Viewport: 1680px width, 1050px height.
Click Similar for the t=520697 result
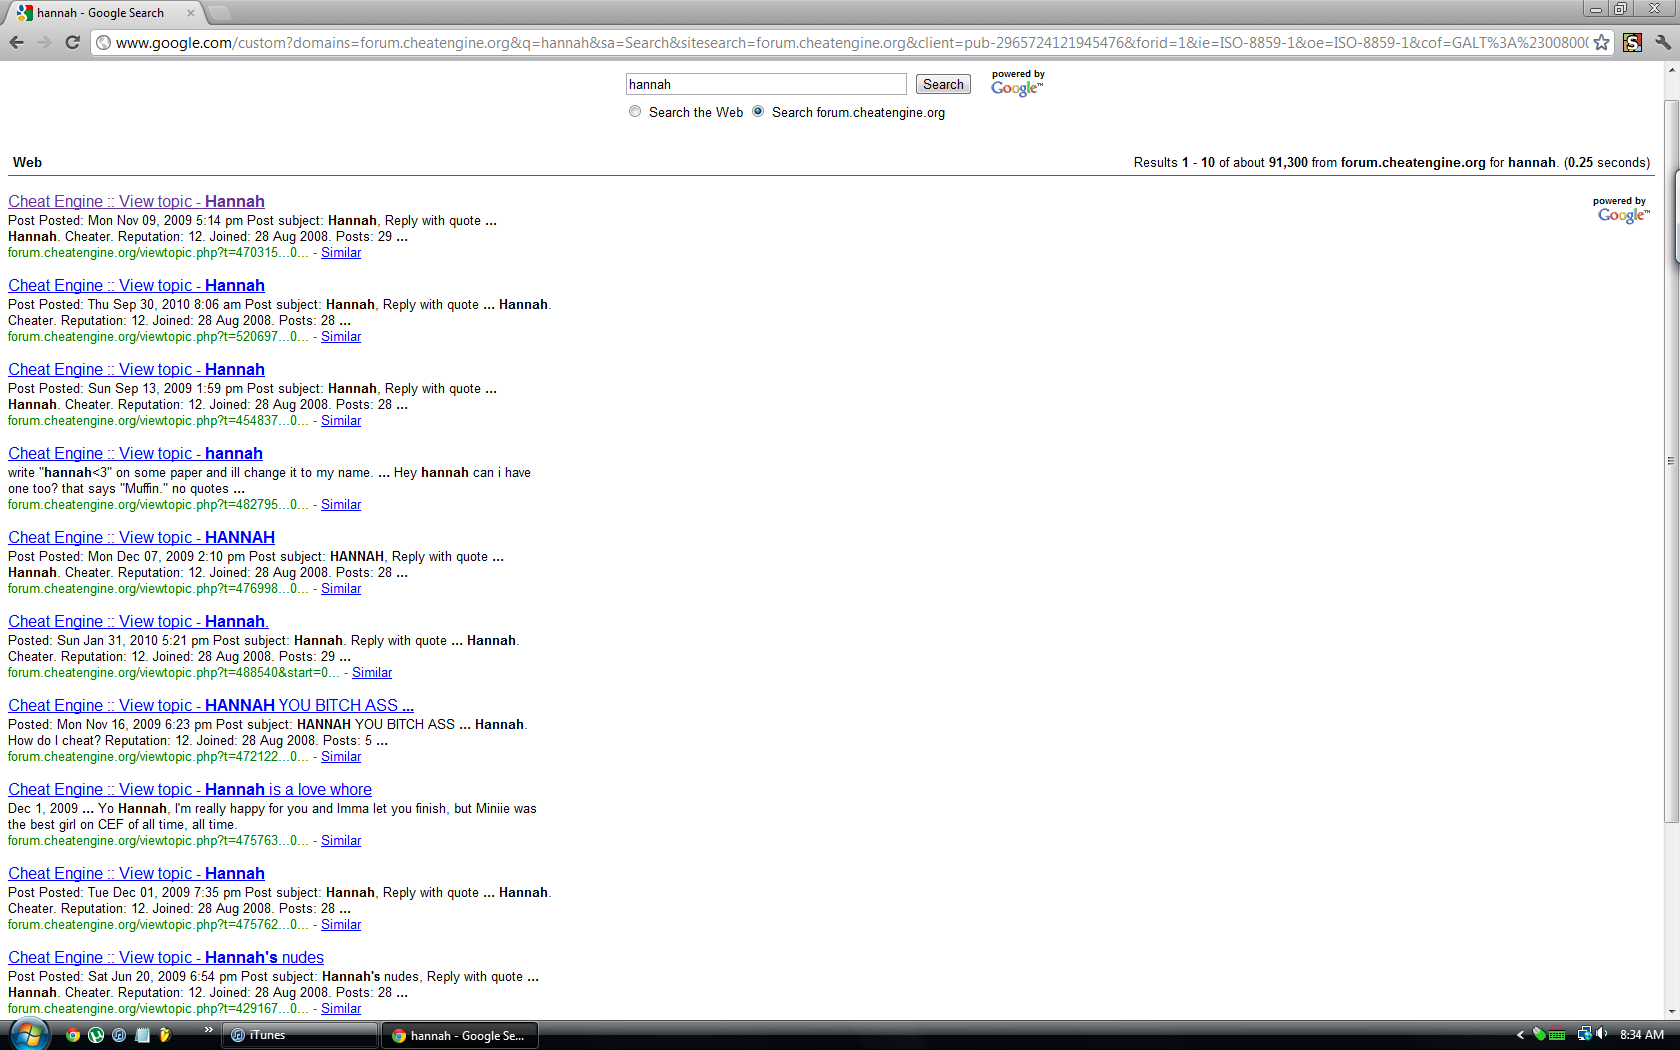point(341,337)
